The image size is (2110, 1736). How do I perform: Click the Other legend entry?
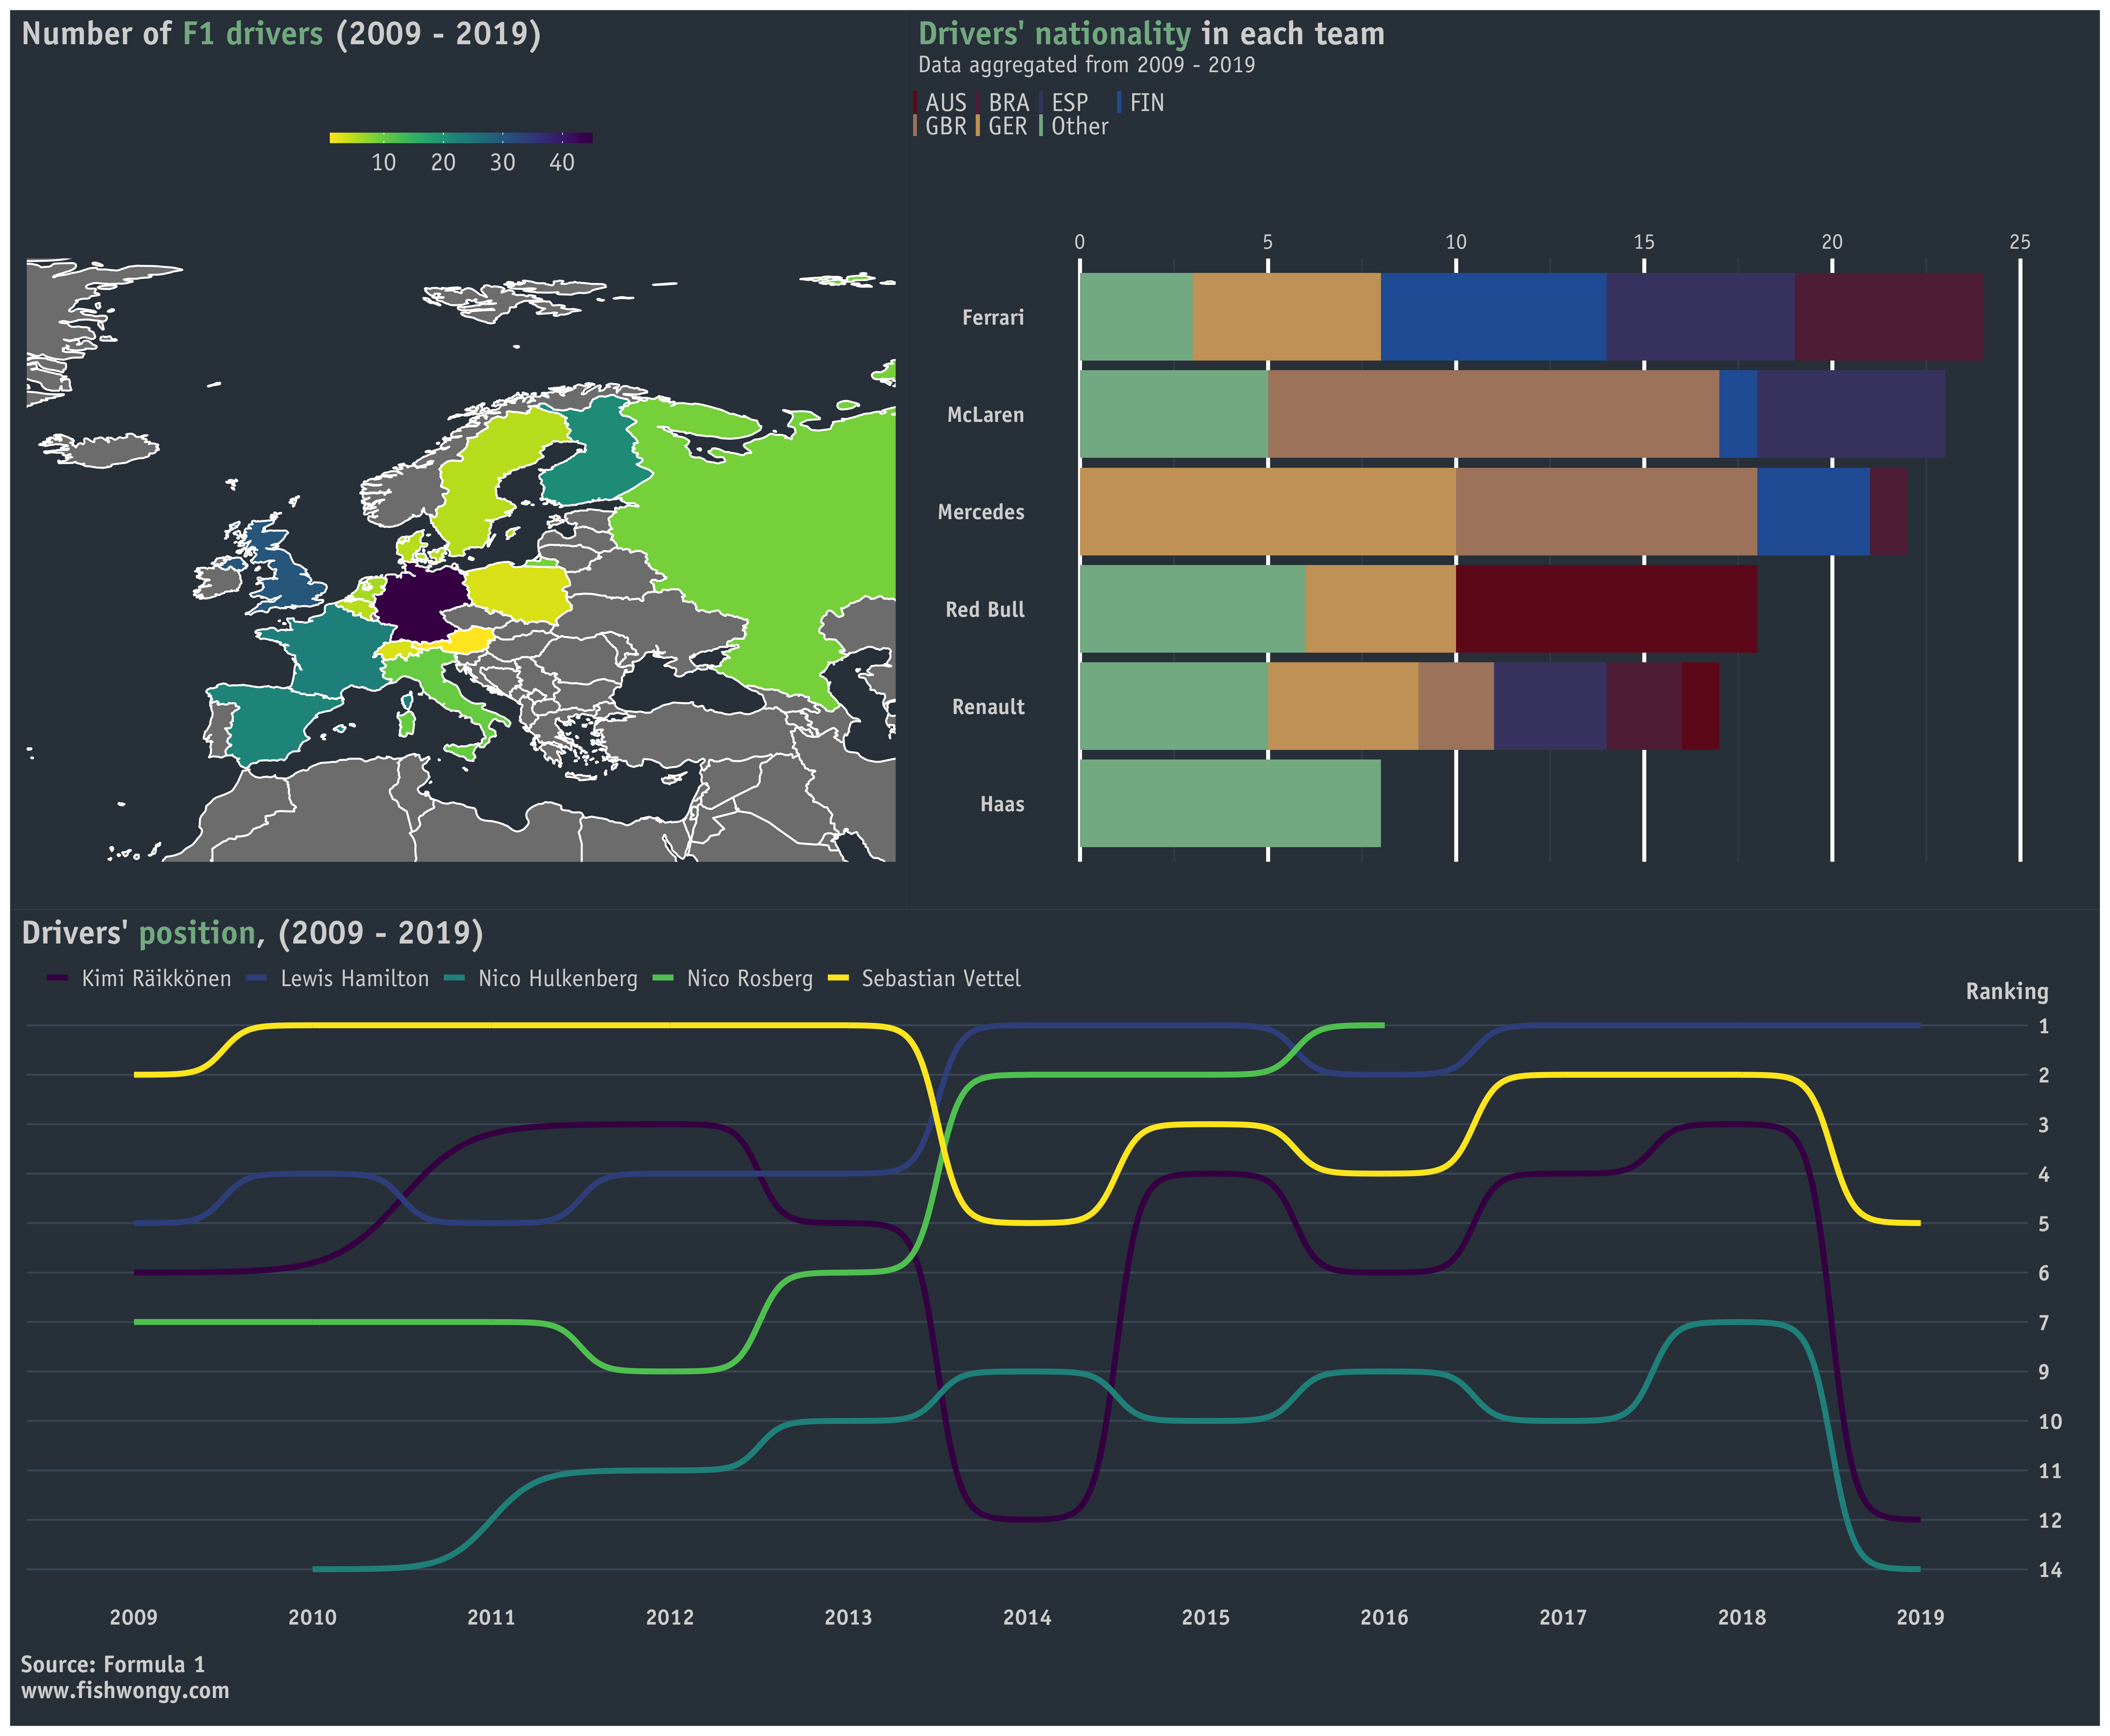coord(1074,127)
